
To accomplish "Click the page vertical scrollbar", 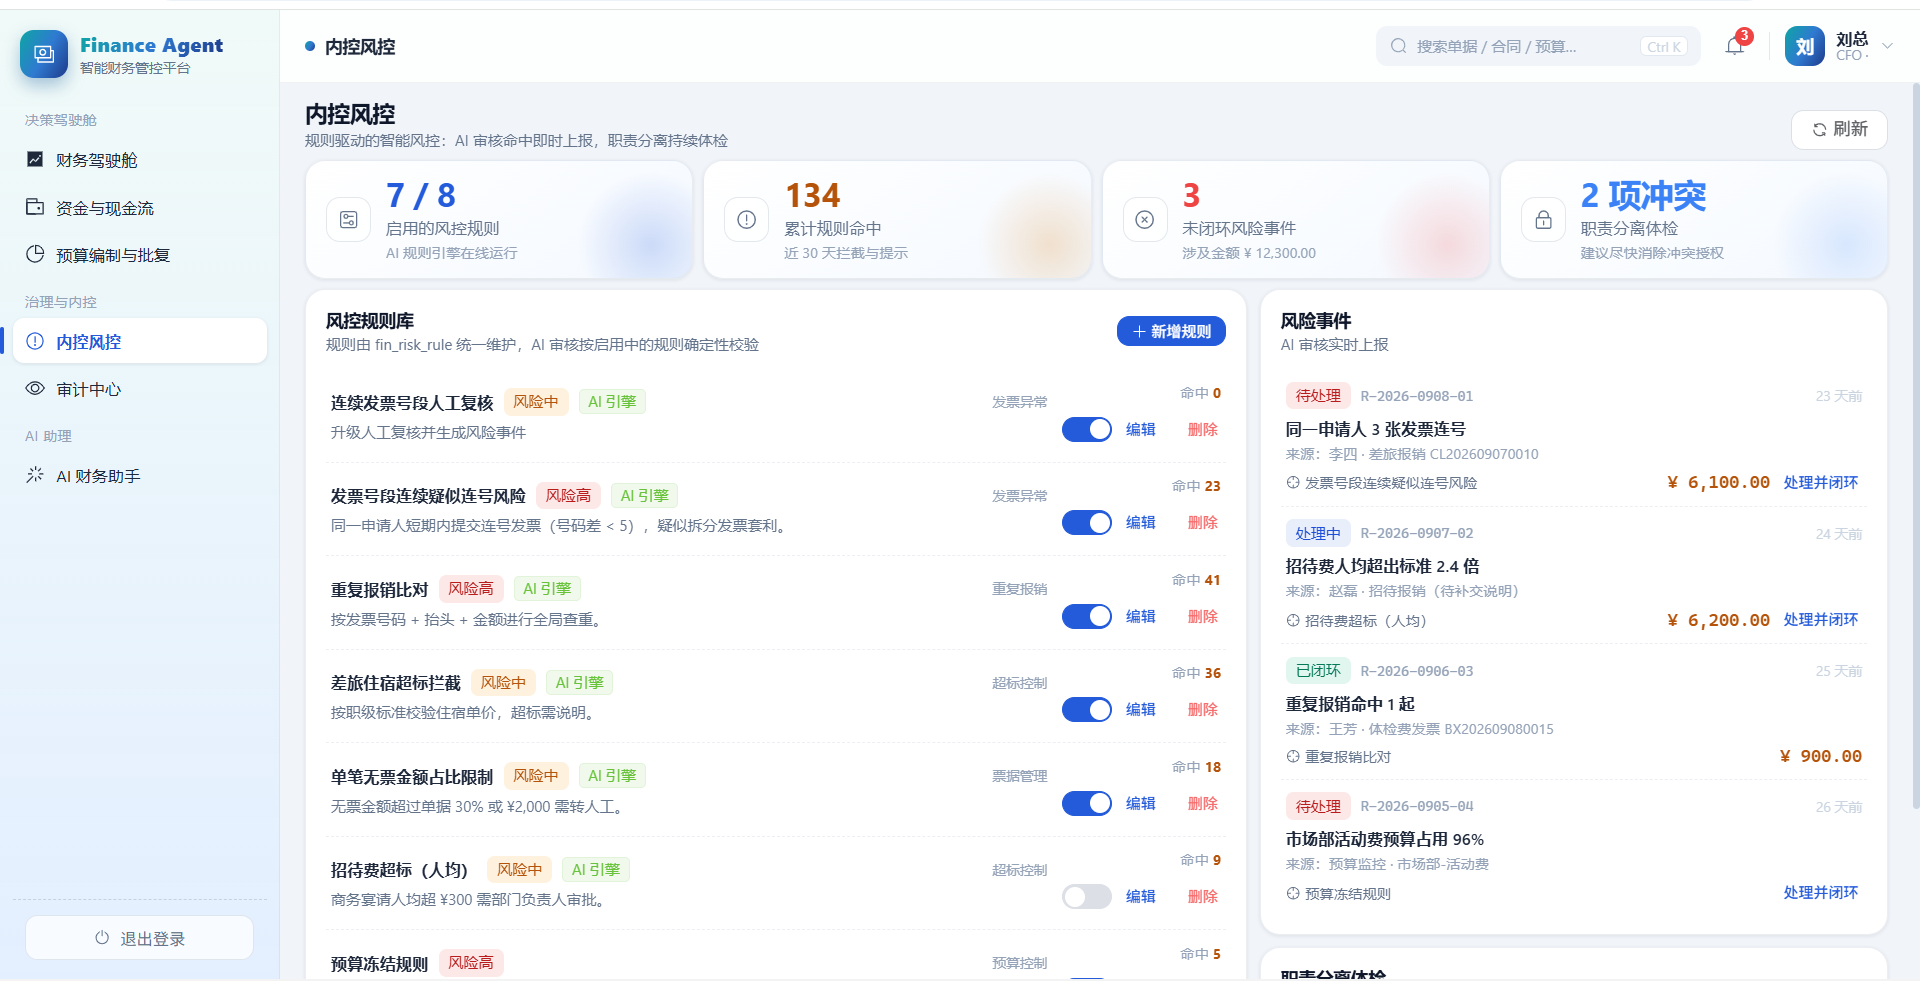I will pyautogui.click(x=1915, y=445).
